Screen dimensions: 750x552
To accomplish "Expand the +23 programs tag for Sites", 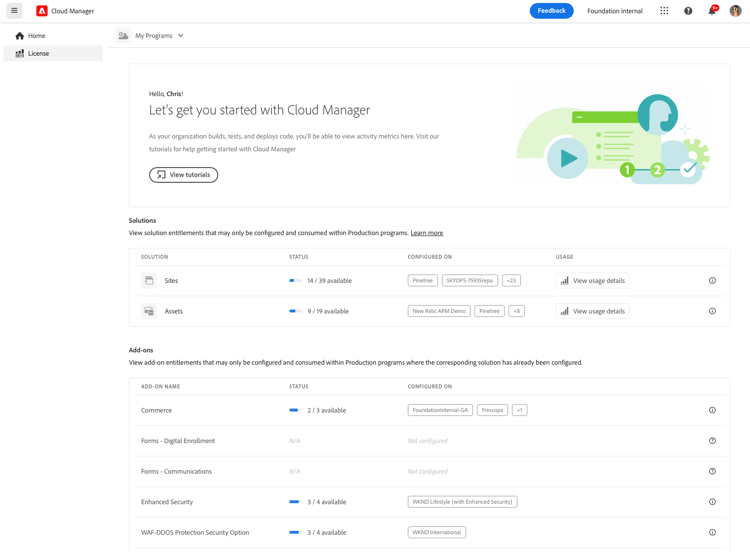I will (x=511, y=281).
